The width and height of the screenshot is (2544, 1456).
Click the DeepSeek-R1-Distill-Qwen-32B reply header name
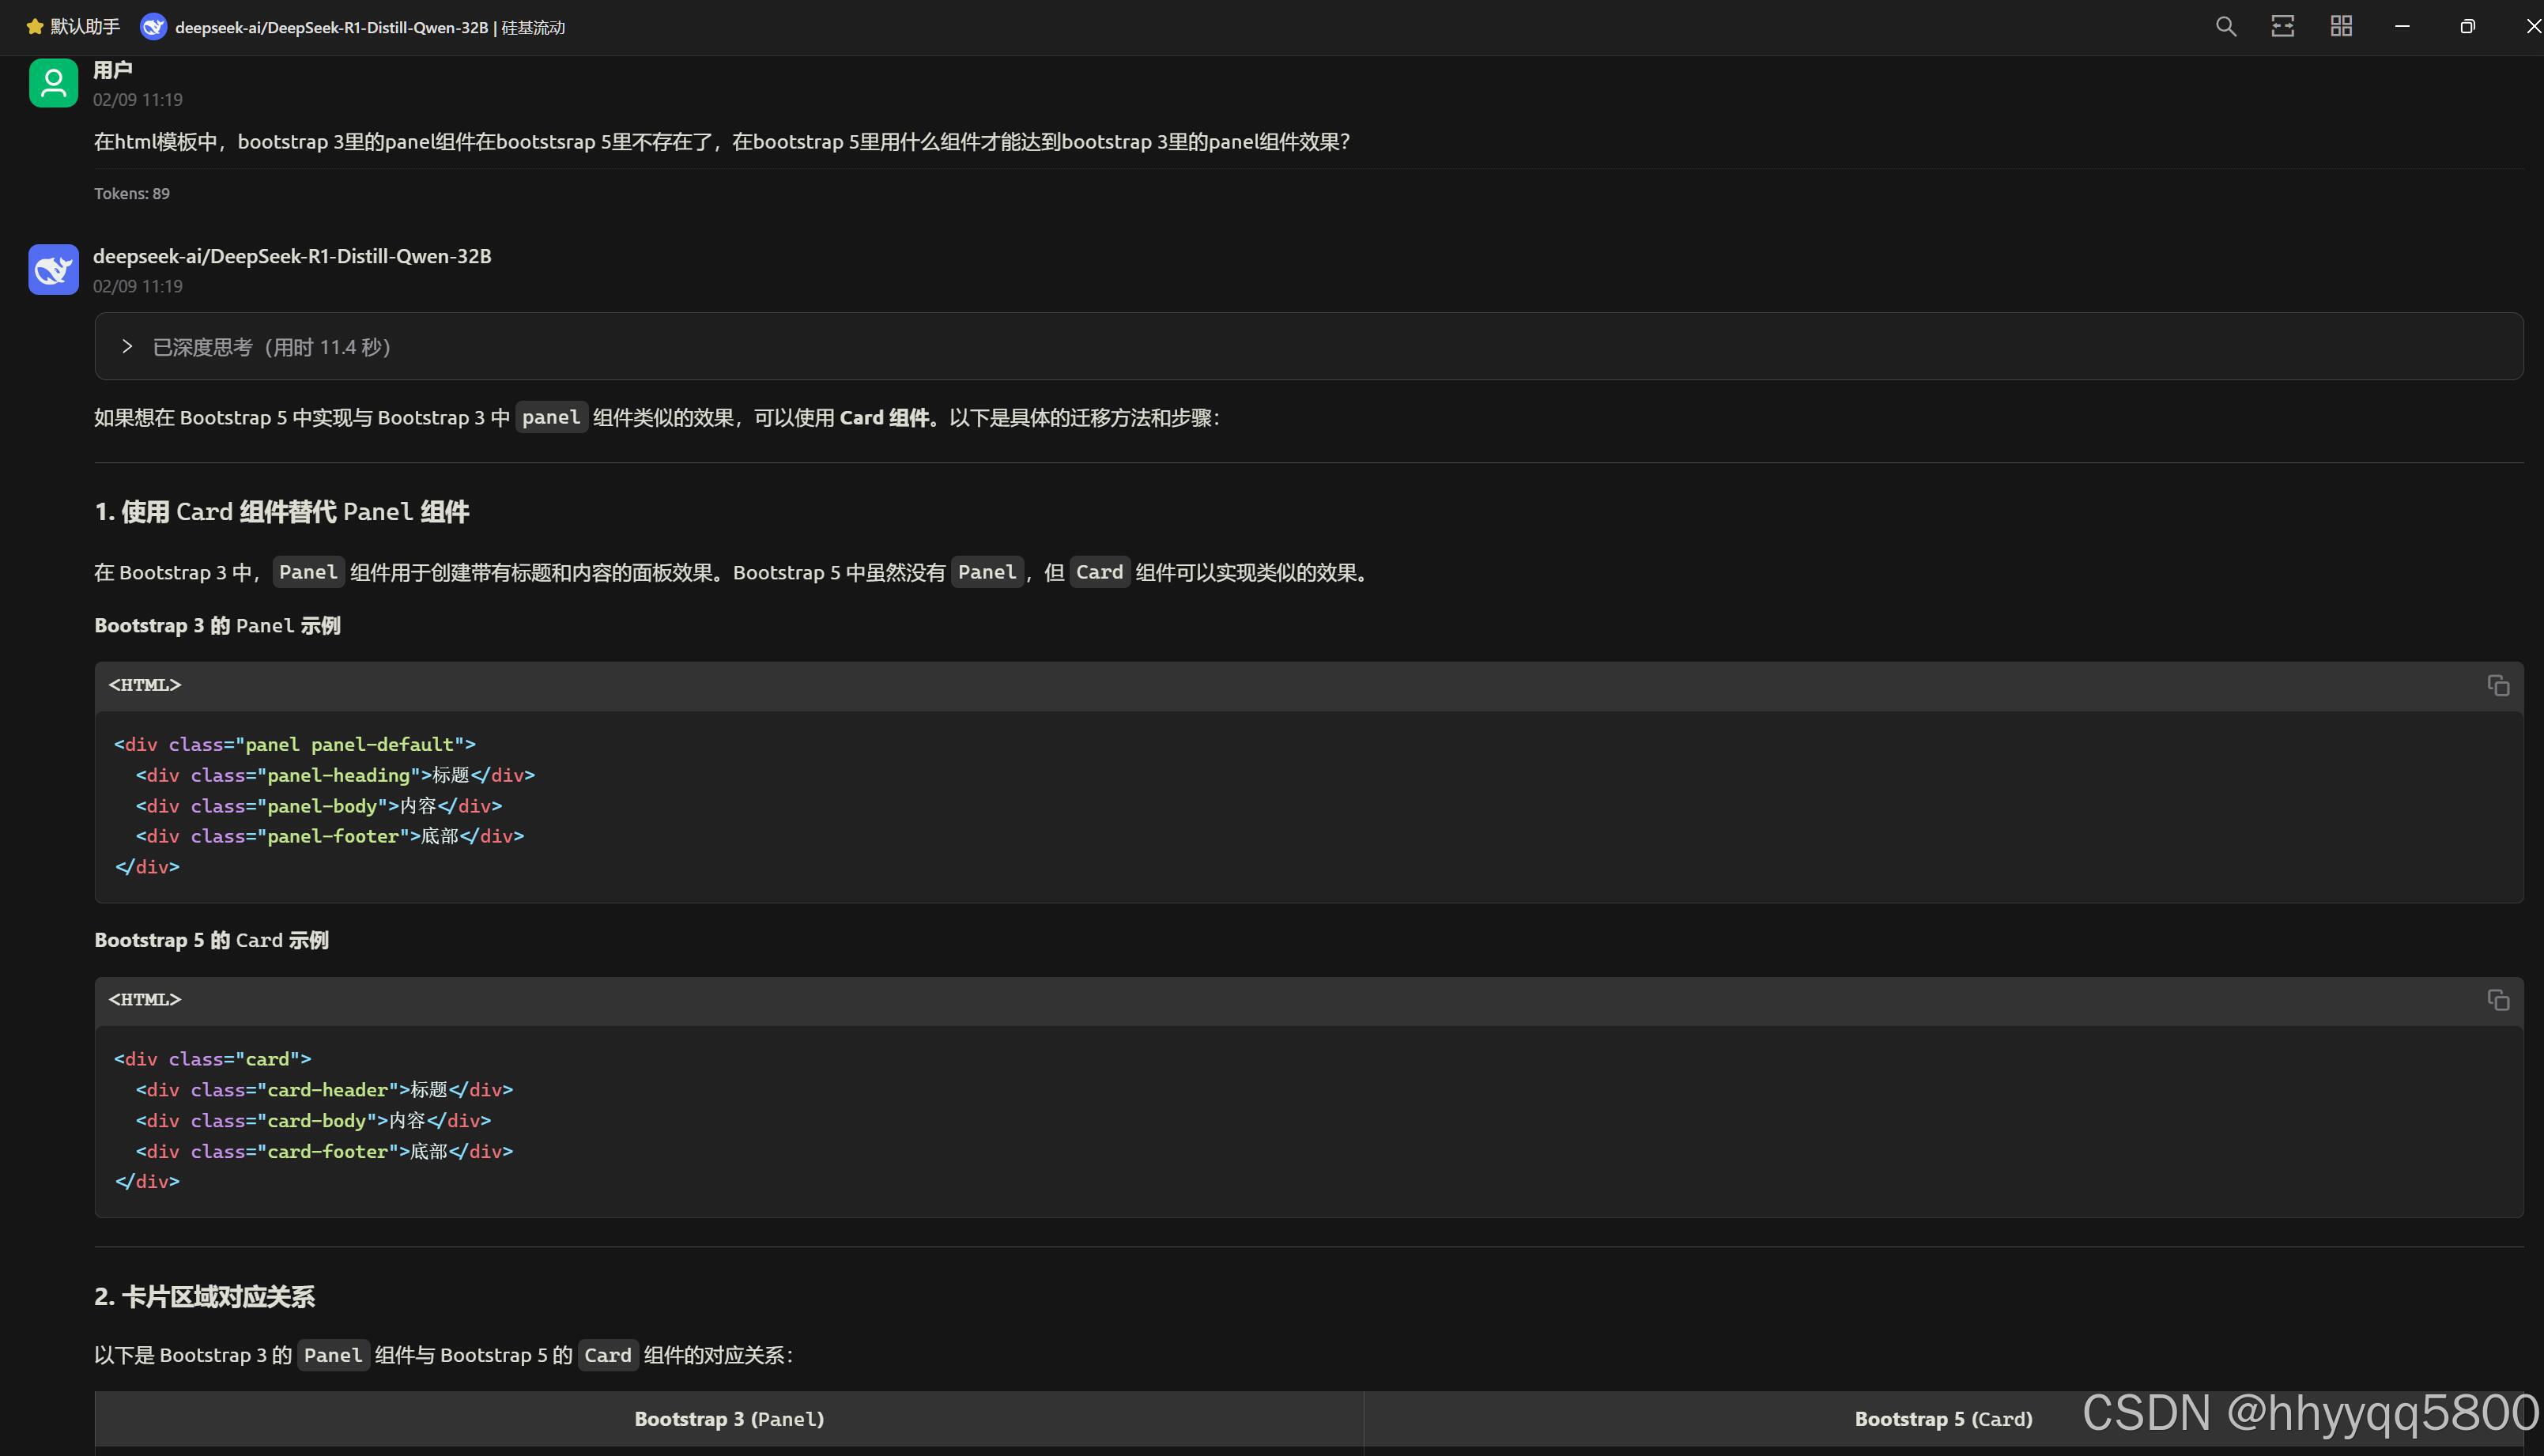click(292, 256)
